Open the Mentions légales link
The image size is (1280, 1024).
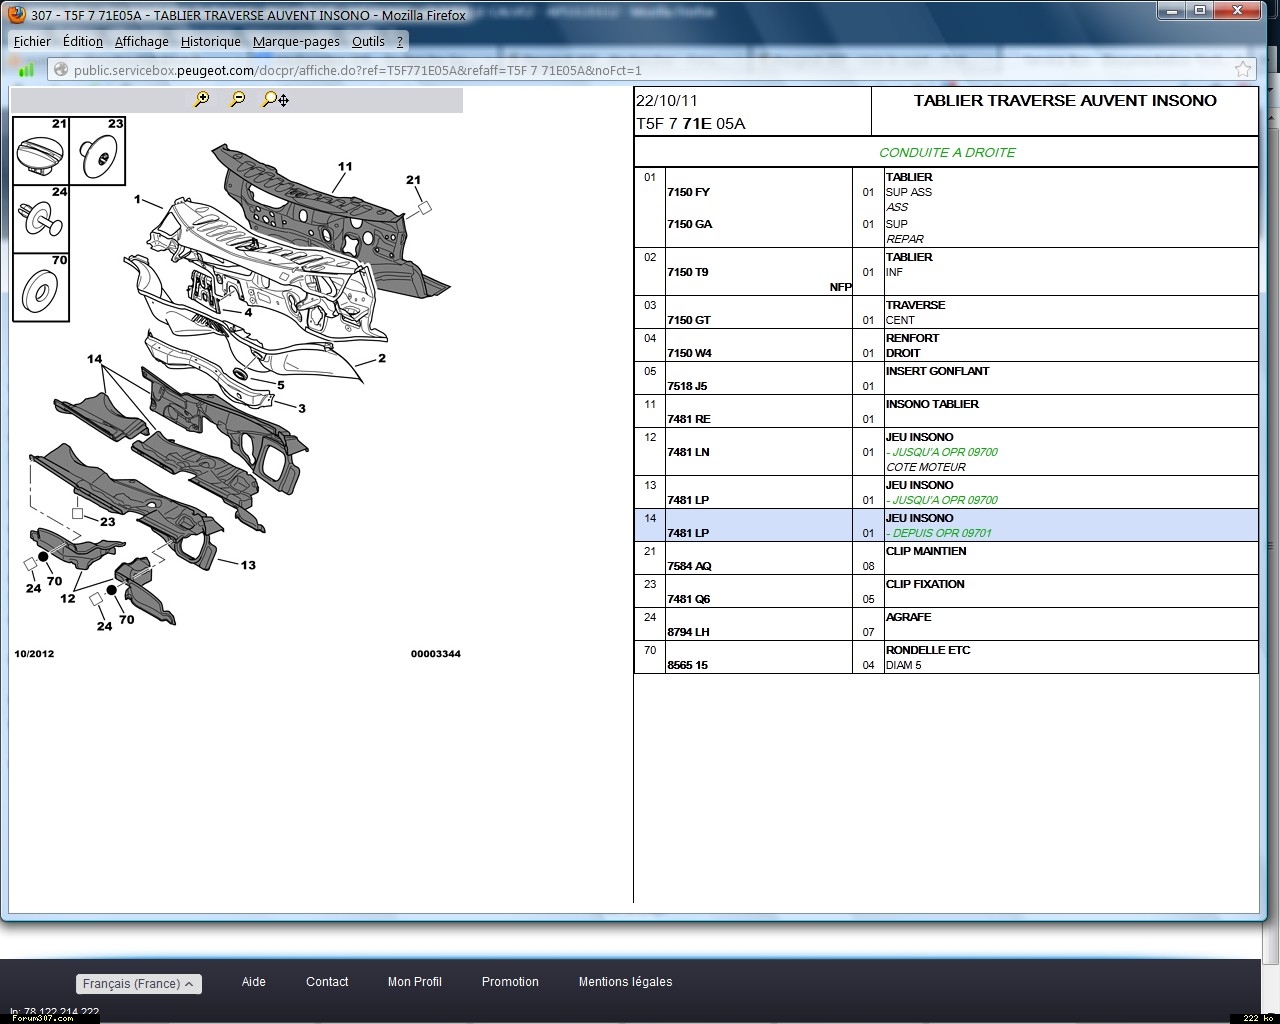pyautogui.click(x=625, y=982)
